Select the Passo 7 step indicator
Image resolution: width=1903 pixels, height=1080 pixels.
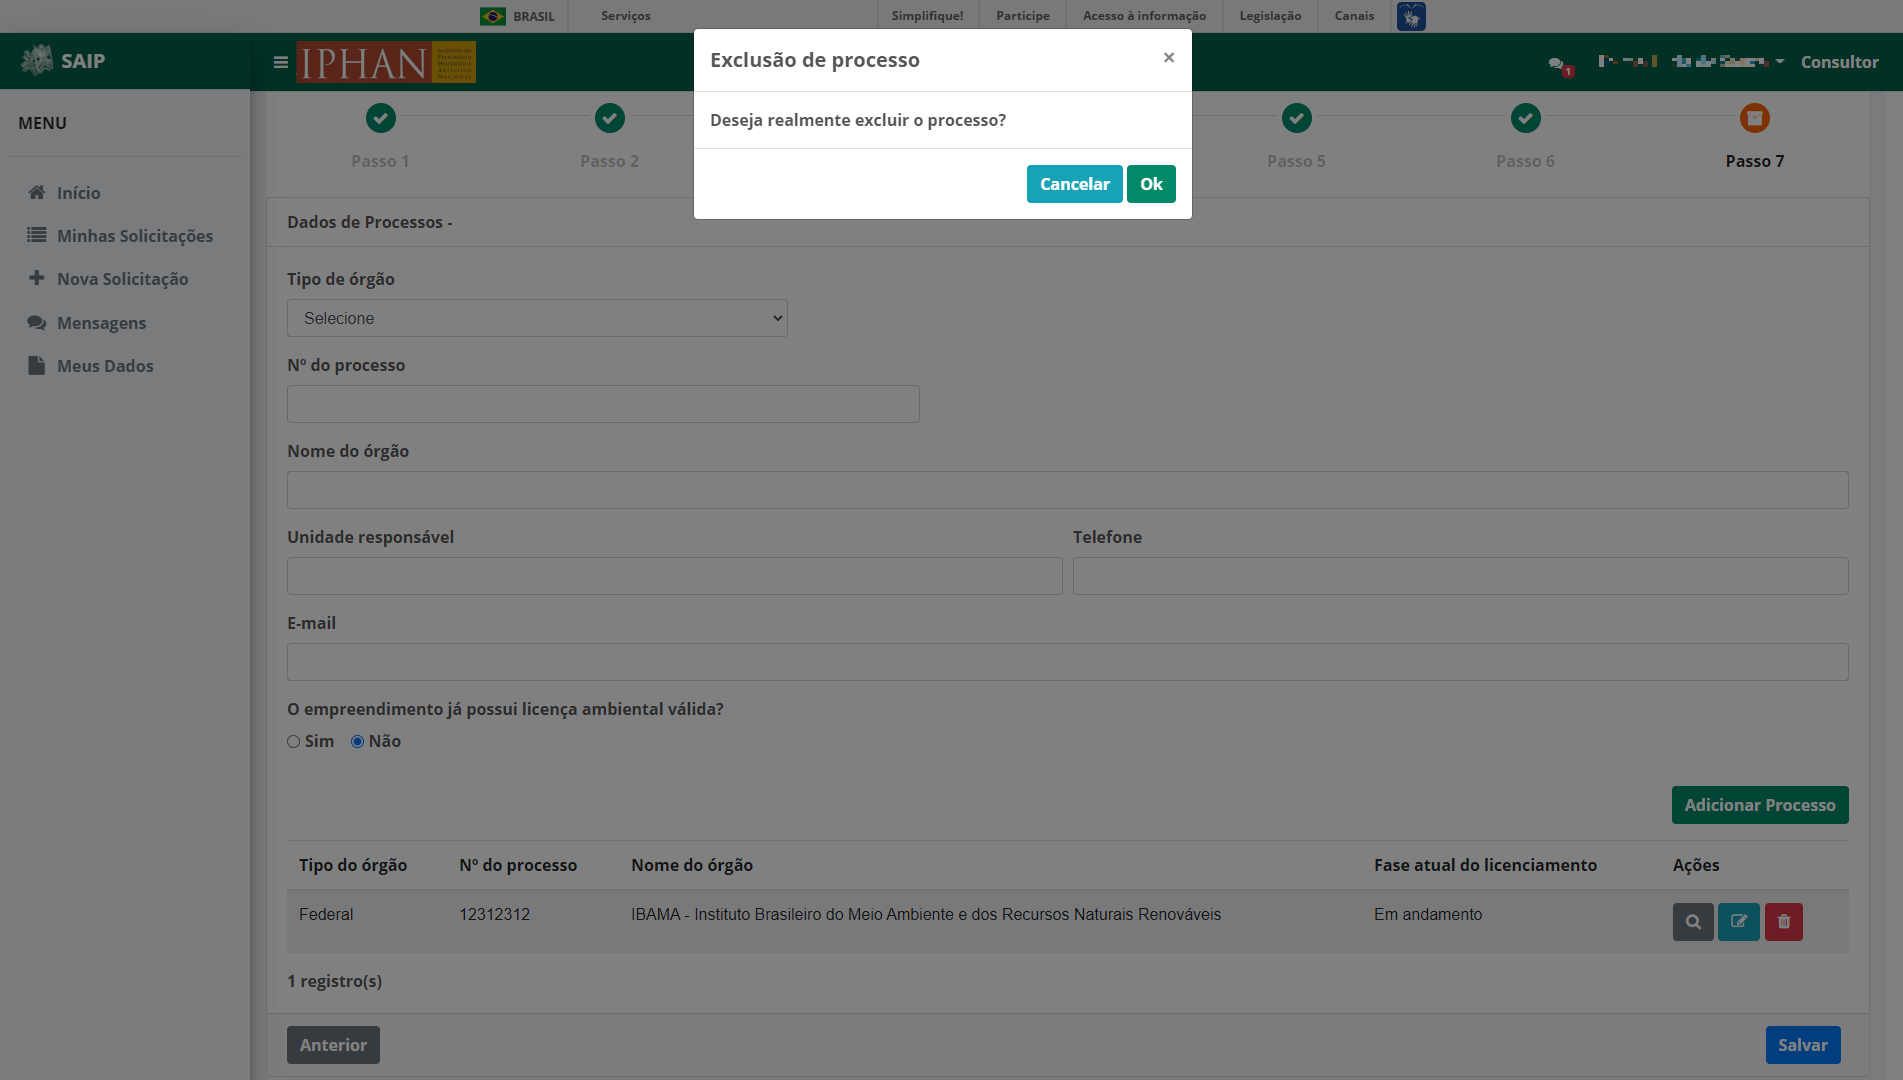tap(1755, 118)
